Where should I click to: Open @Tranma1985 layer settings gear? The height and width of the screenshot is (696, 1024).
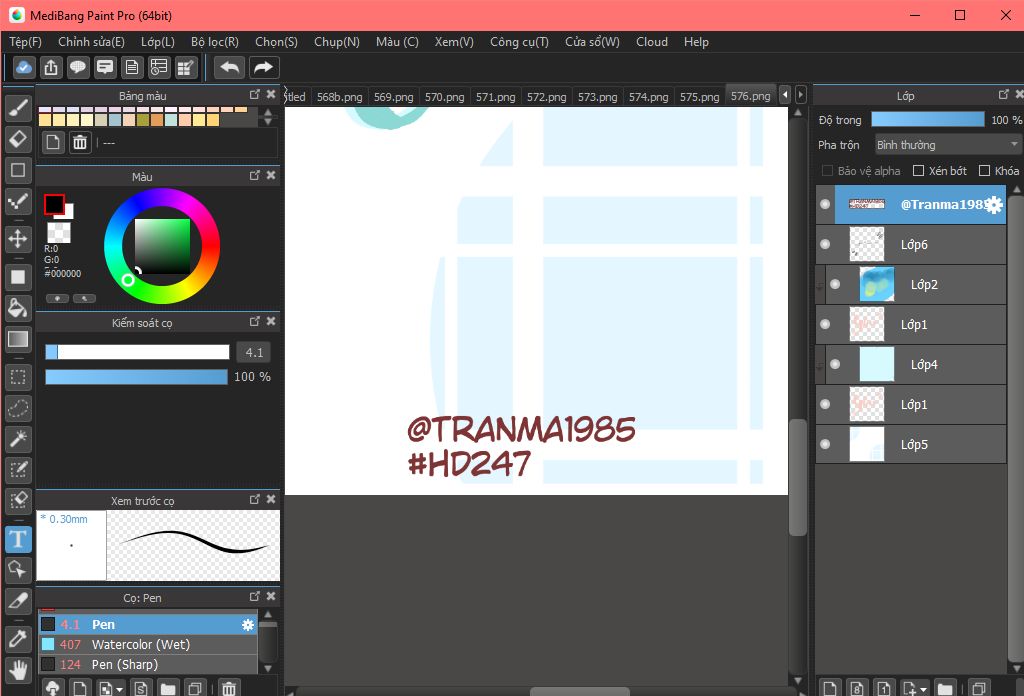[x=994, y=205]
